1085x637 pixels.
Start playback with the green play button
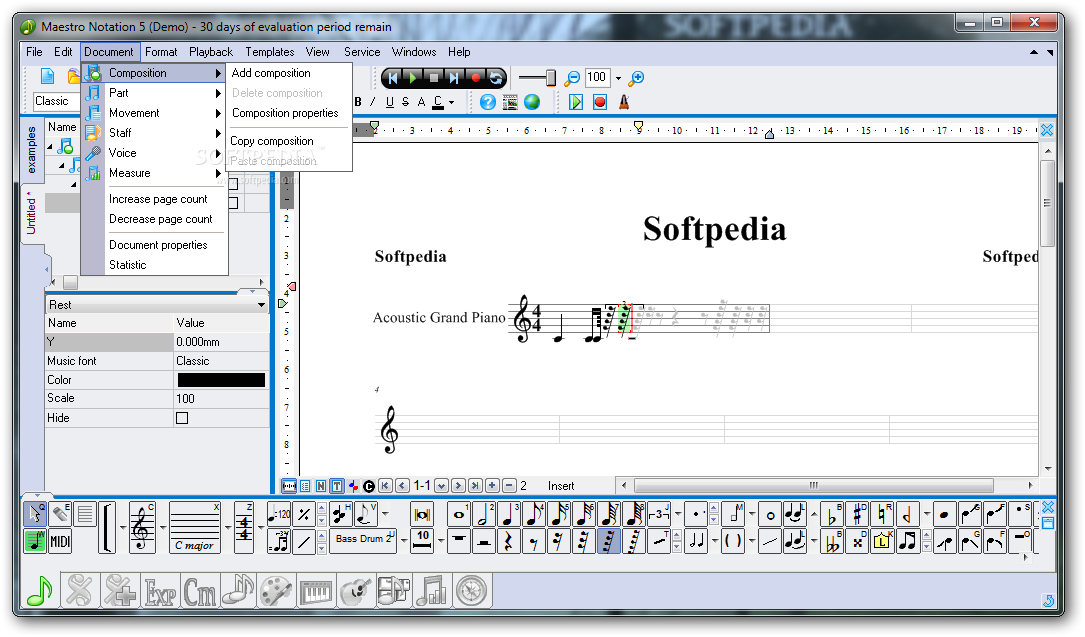(x=413, y=78)
